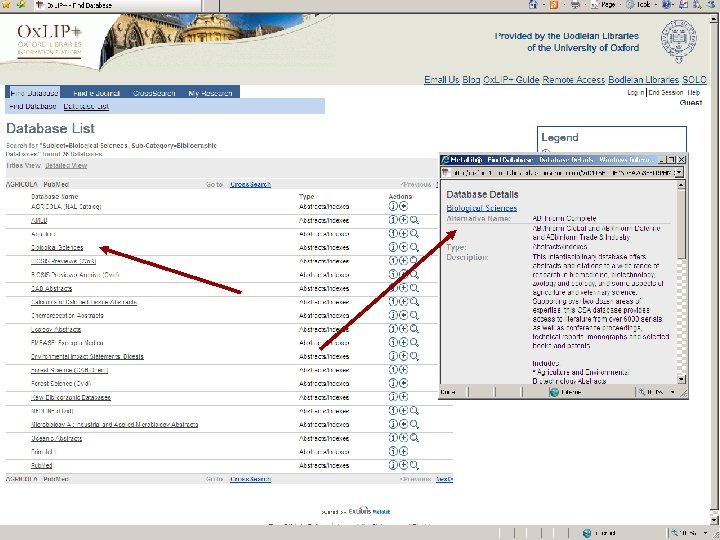Screen dimensions: 720x540
Task: Switch to Find e-Journal tab
Action: click(96, 93)
